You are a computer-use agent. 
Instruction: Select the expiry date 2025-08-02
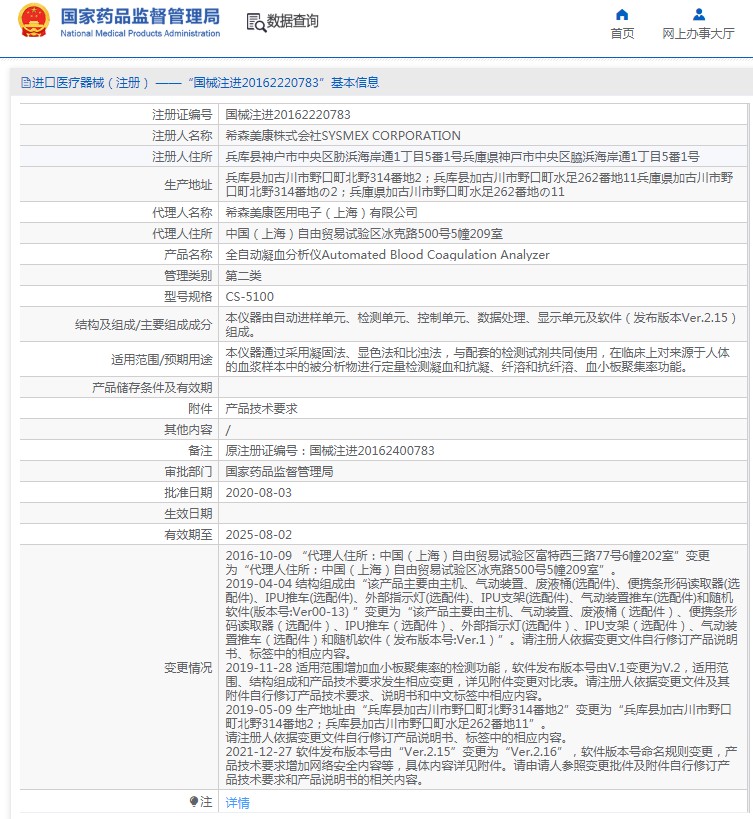click(x=258, y=535)
